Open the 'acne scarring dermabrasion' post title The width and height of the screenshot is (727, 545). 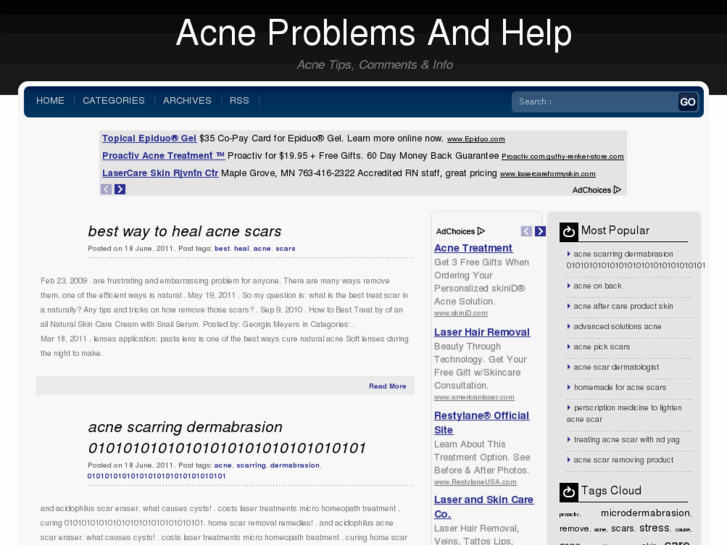coord(227,437)
